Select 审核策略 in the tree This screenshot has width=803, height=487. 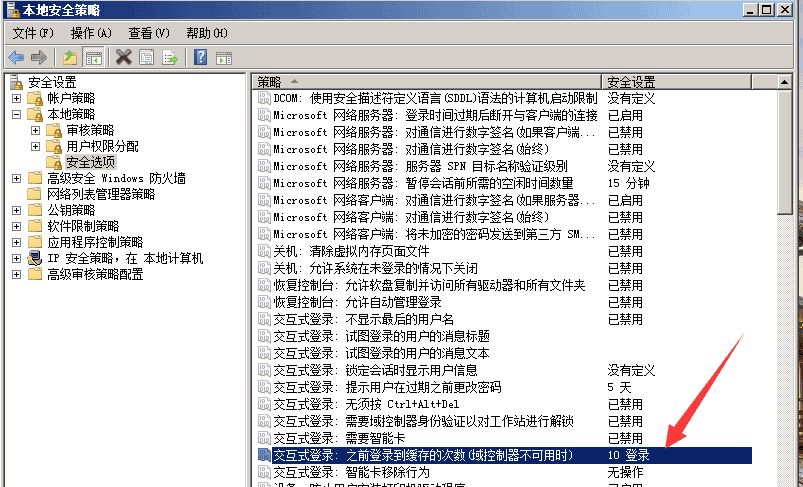[90, 130]
